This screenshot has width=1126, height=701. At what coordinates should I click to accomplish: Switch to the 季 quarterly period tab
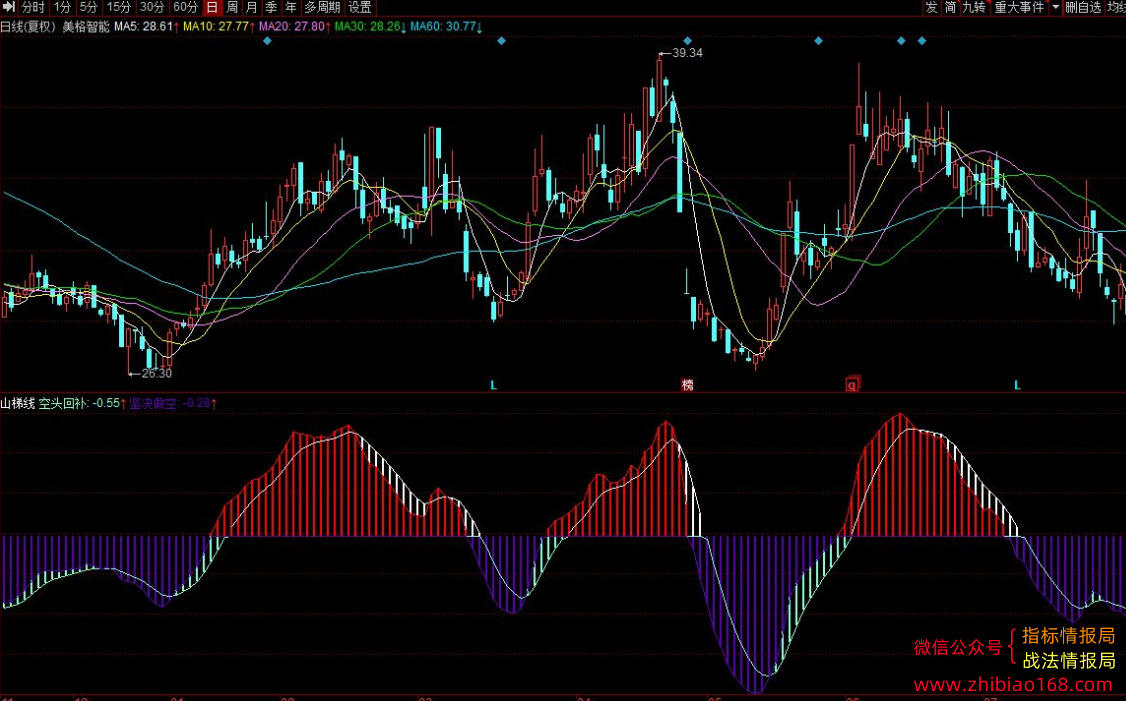coord(271,7)
